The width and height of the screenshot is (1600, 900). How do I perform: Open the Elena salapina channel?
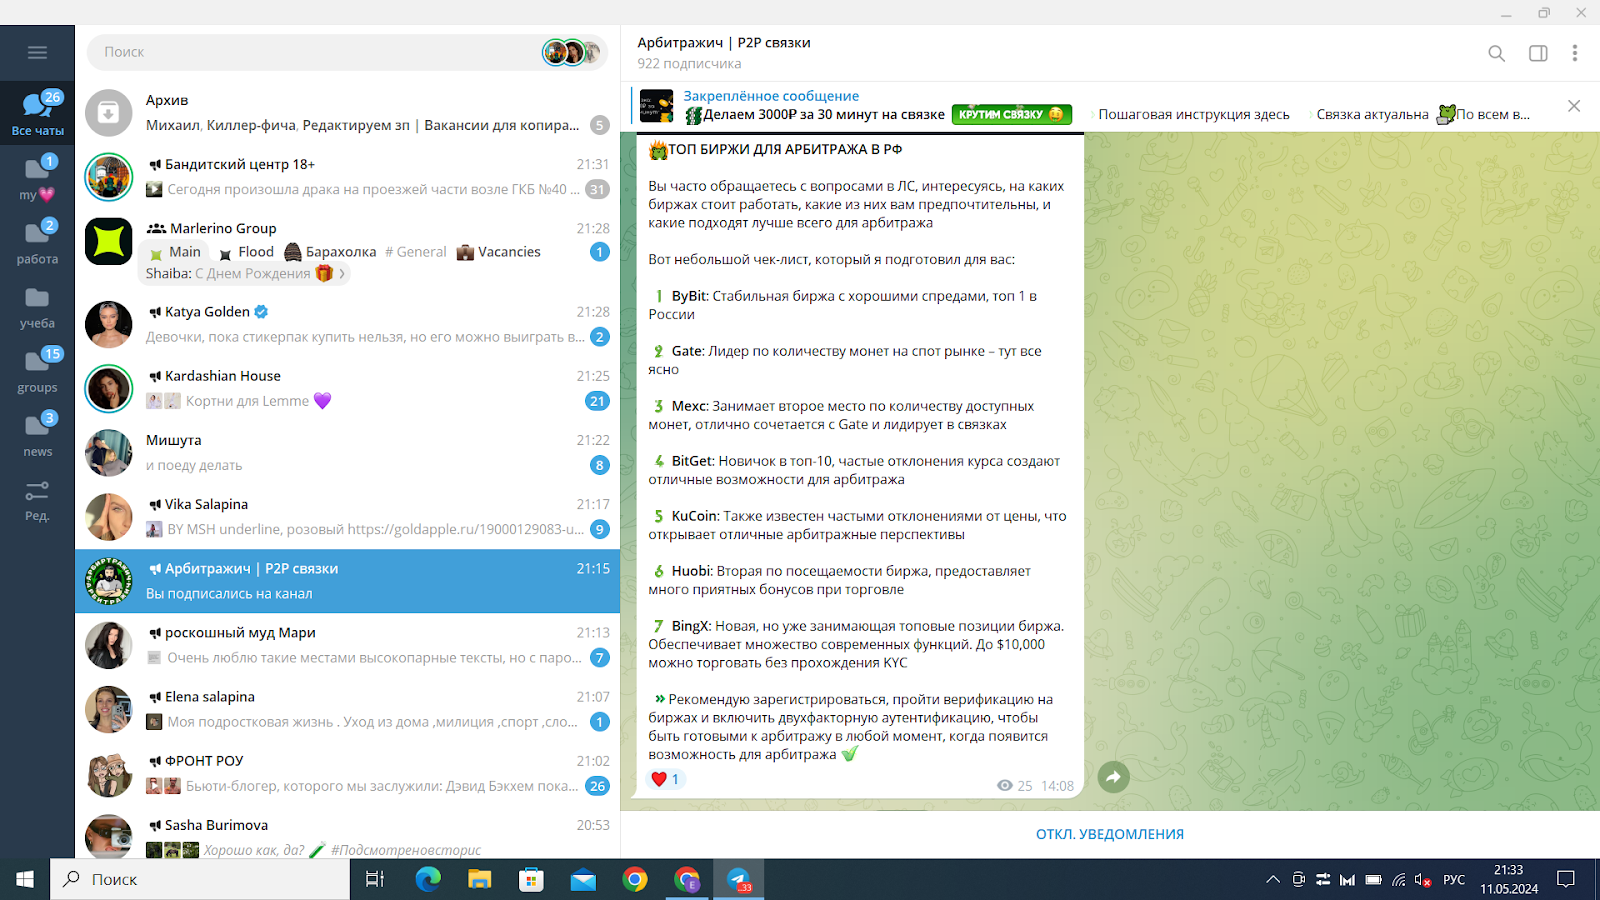coord(347,709)
